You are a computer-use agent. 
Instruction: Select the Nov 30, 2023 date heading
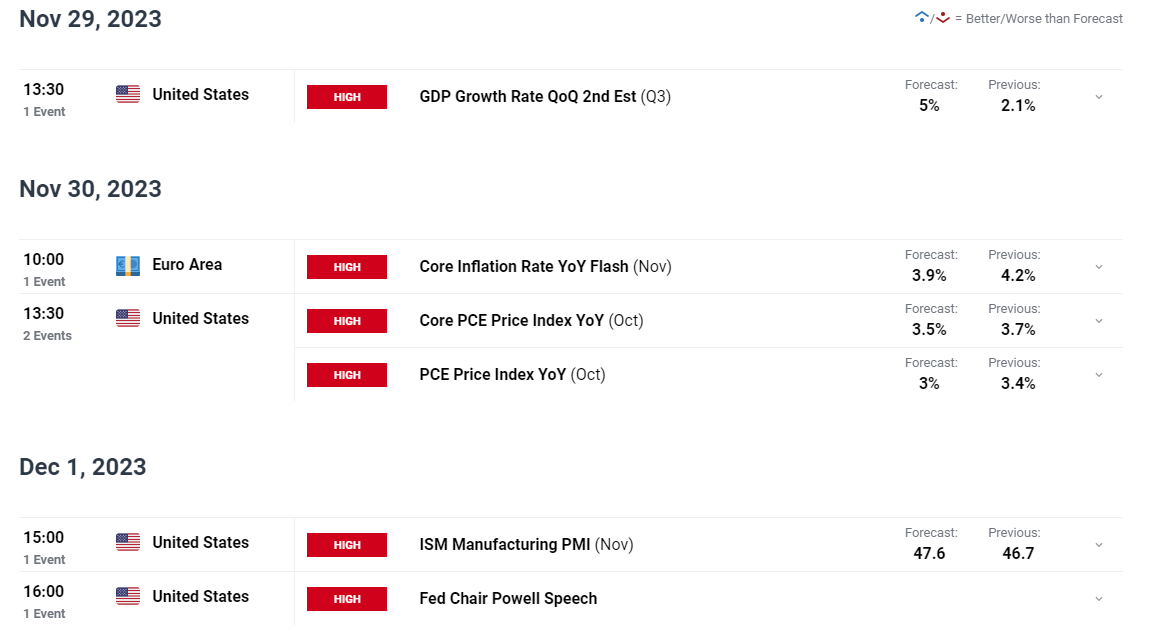coord(90,189)
